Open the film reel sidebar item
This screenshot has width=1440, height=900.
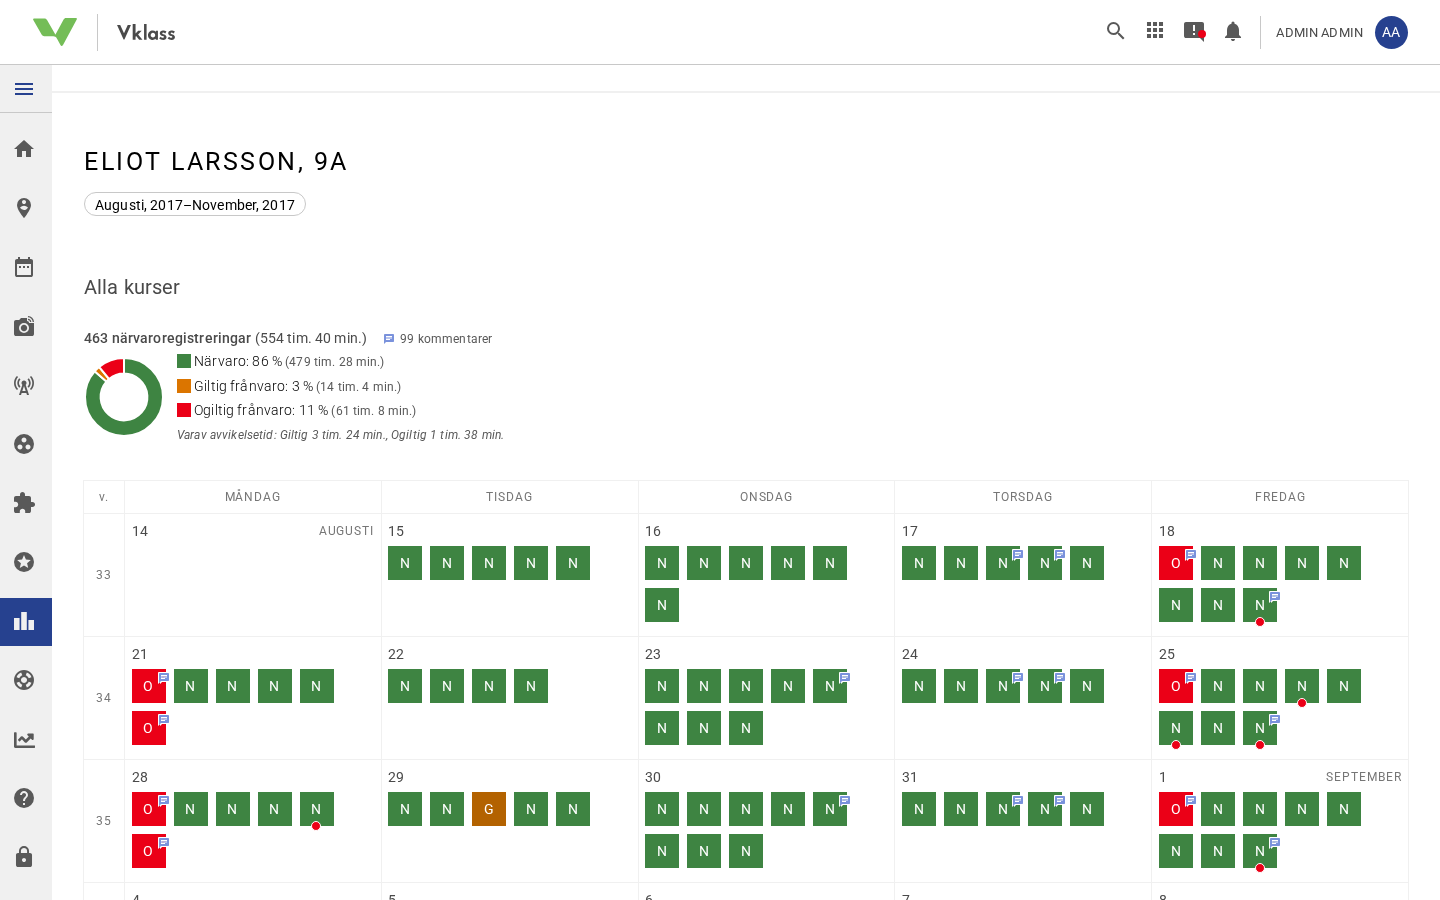pyautogui.click(x=25, y=444)
